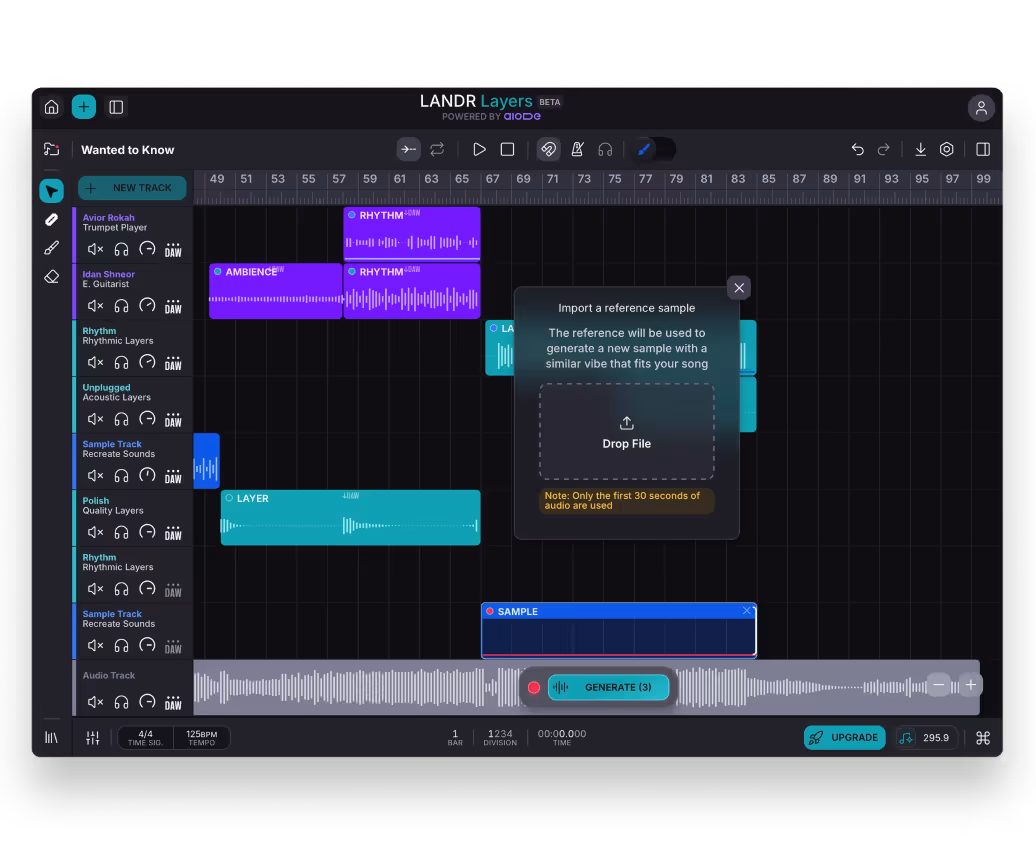1036x846 pixels.
Task: Select the RHYTHM clip on the E. Guitarist track
Action: [412, 291]
